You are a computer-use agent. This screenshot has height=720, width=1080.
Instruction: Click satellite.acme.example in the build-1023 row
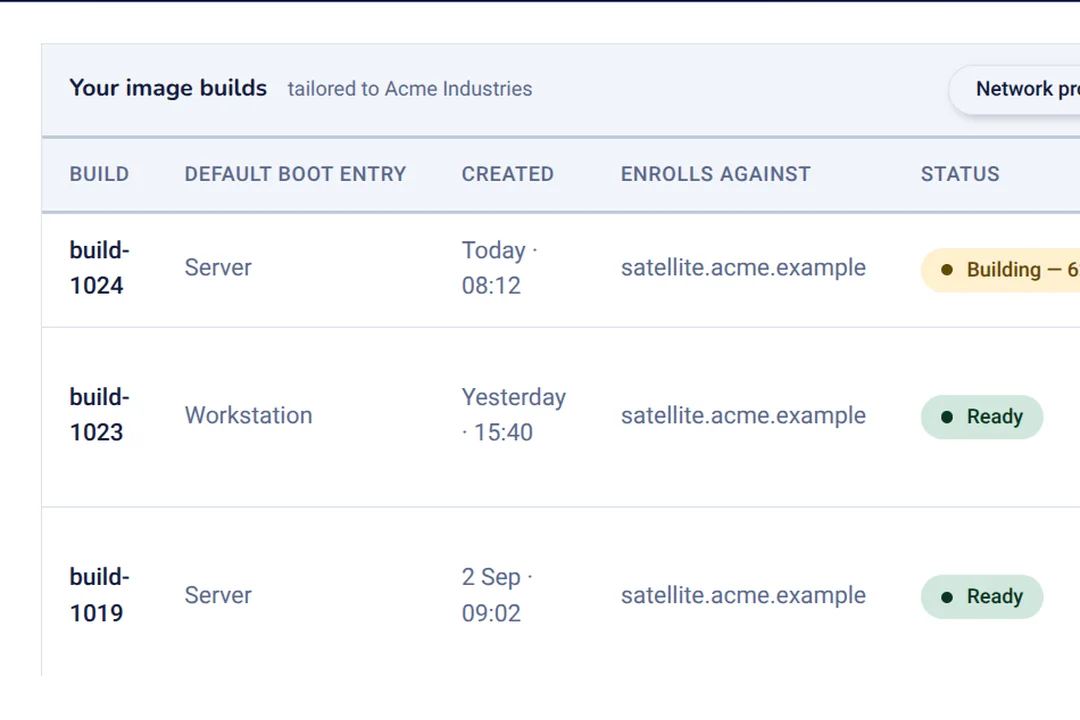click(743, 415)
